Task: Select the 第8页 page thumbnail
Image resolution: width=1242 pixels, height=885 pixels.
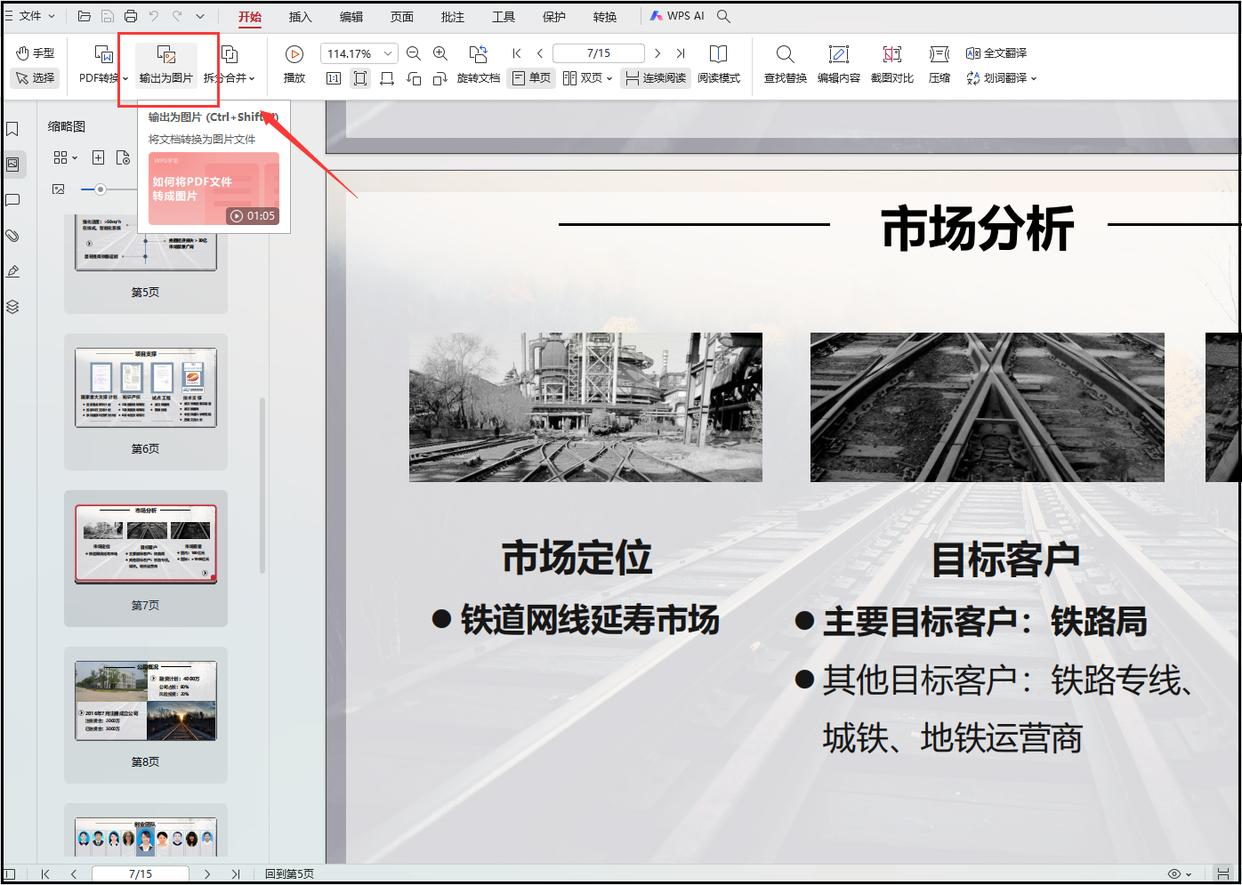Action: [x=146, y=701]
